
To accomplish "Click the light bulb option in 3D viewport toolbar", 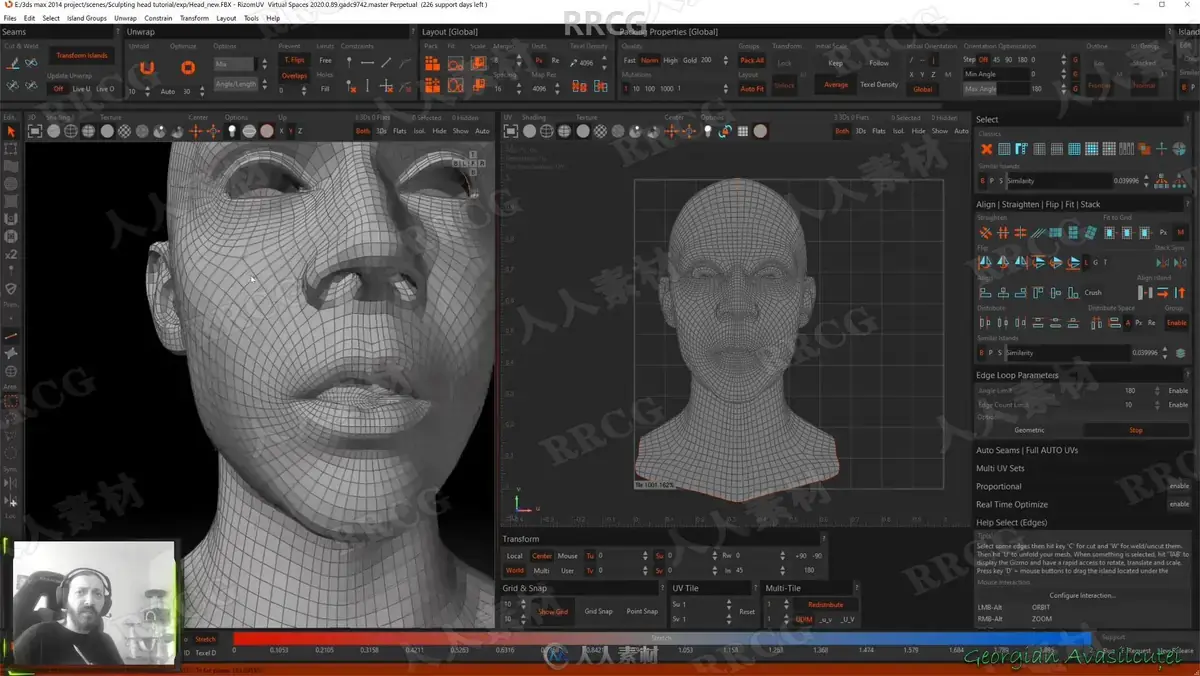I will [232, 131].
